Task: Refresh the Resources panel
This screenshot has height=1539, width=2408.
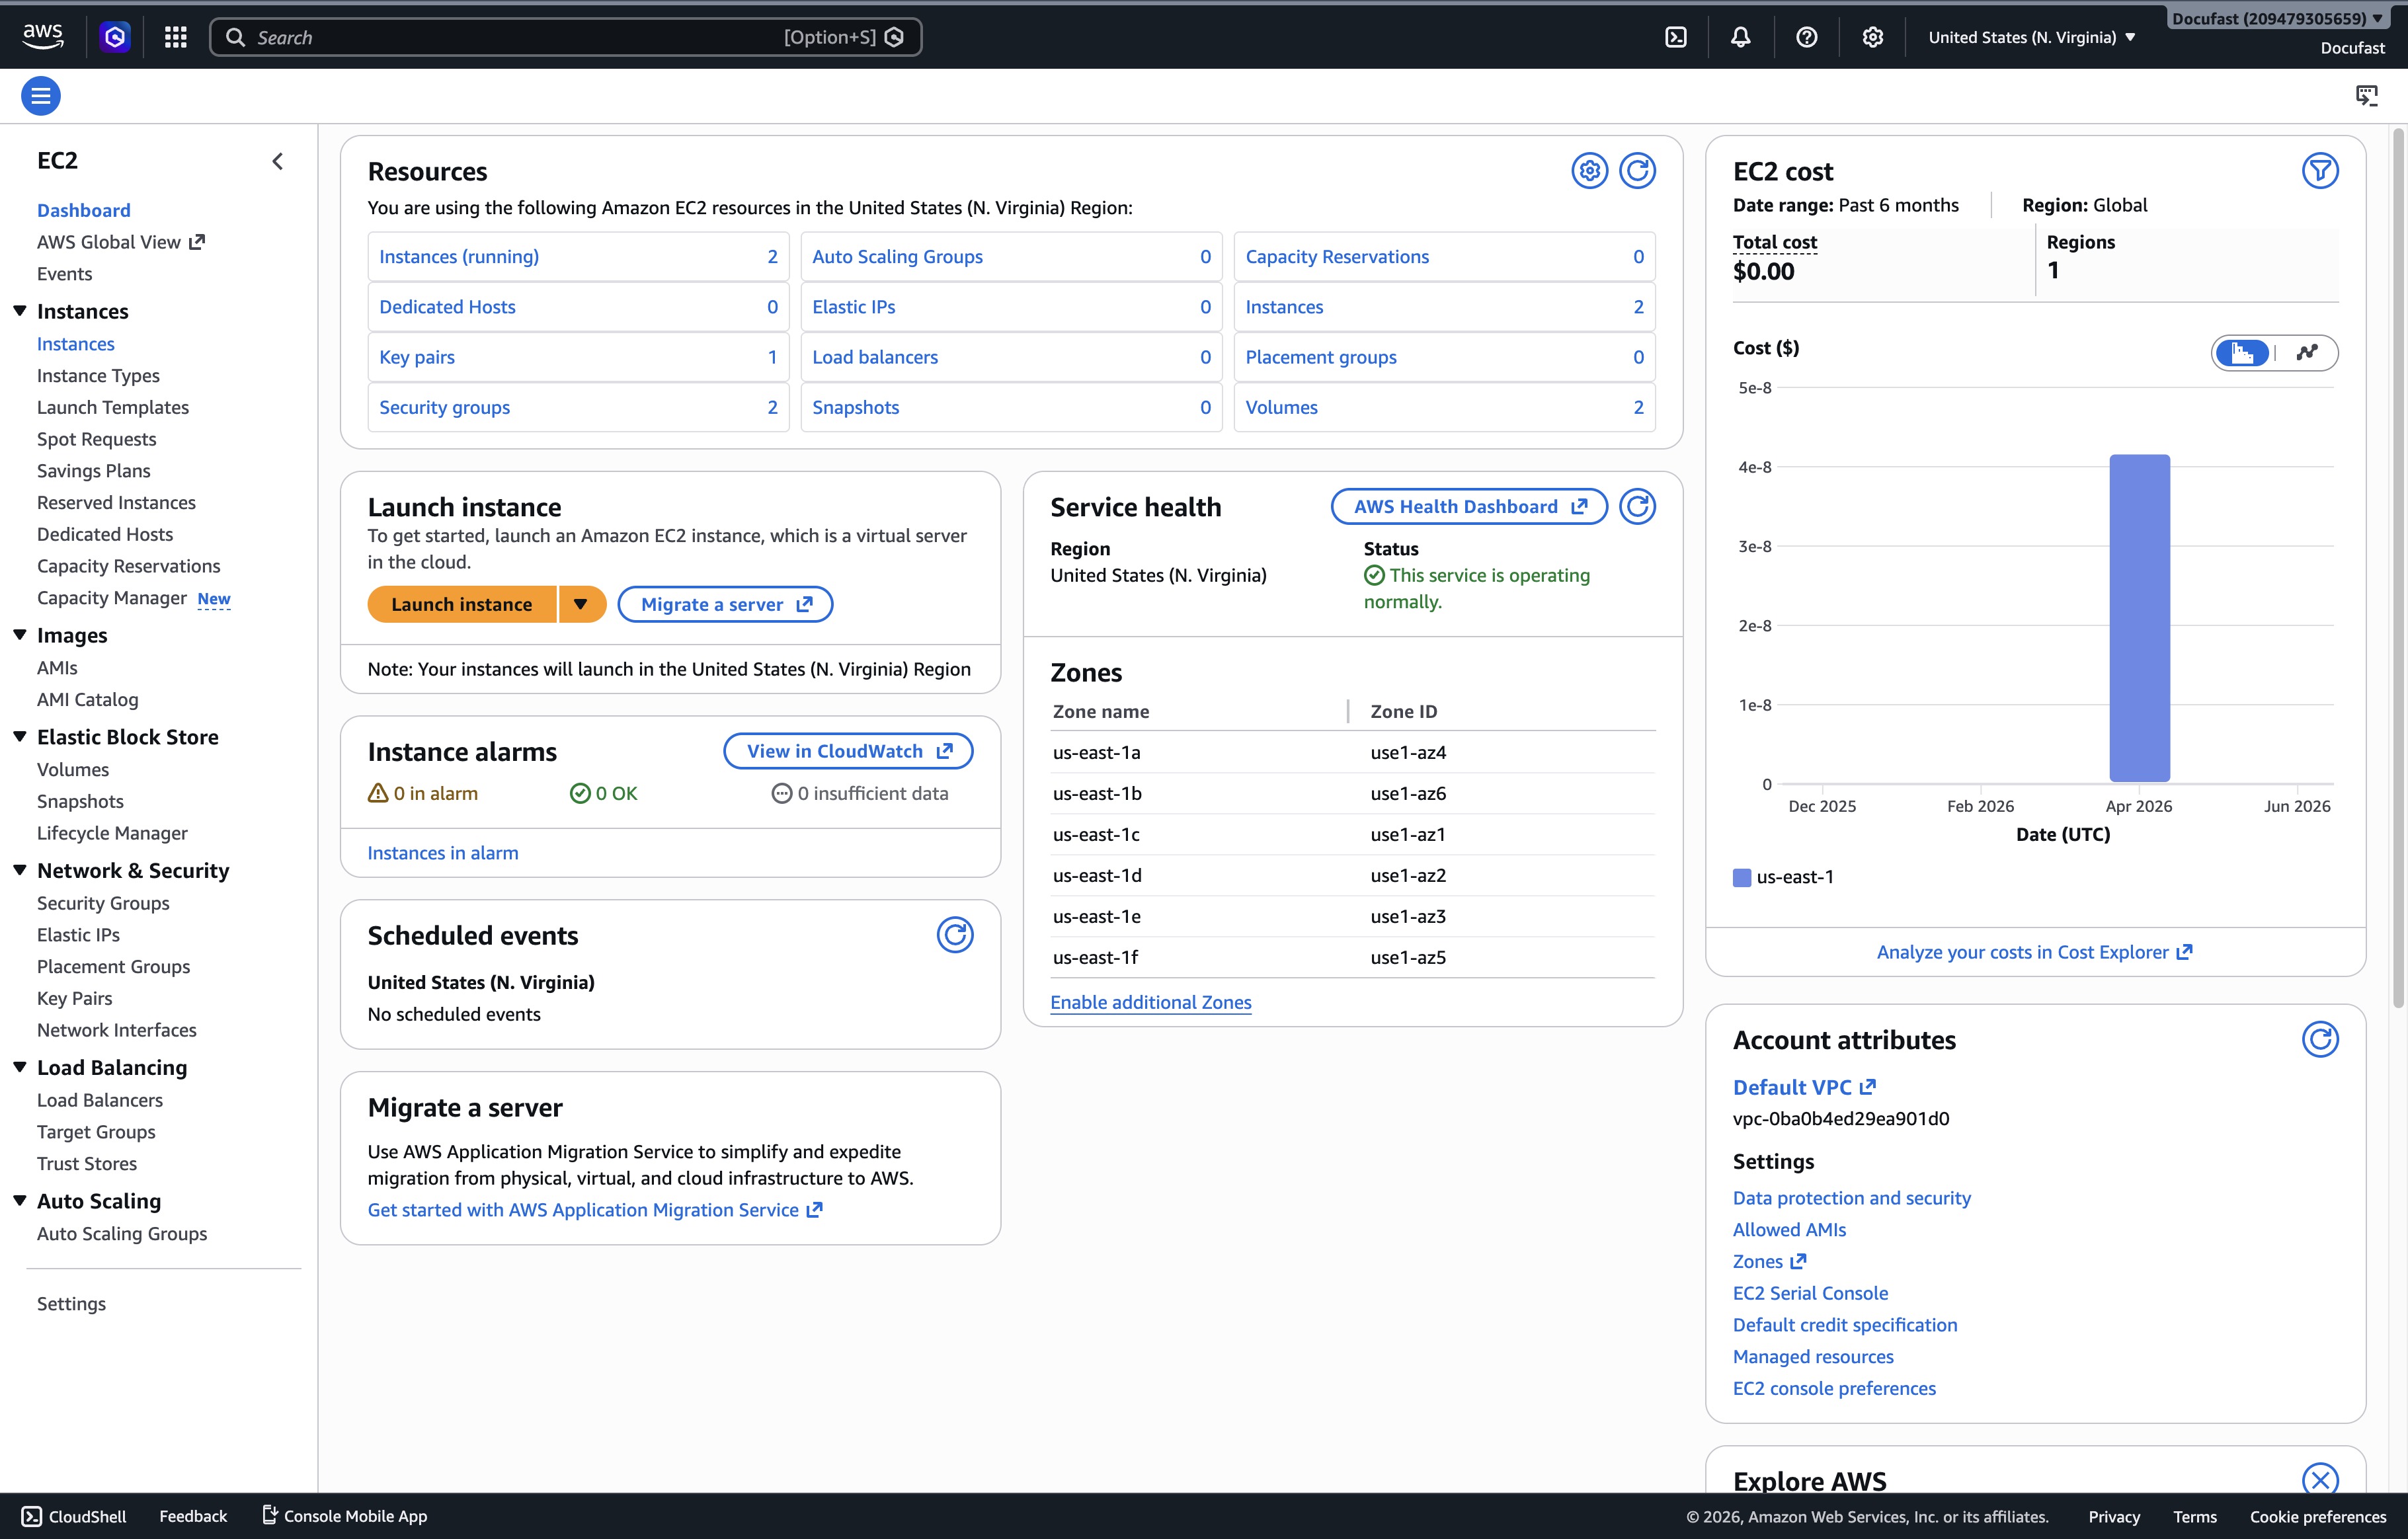Action: pyautogui.click(x=1637, y=171)
